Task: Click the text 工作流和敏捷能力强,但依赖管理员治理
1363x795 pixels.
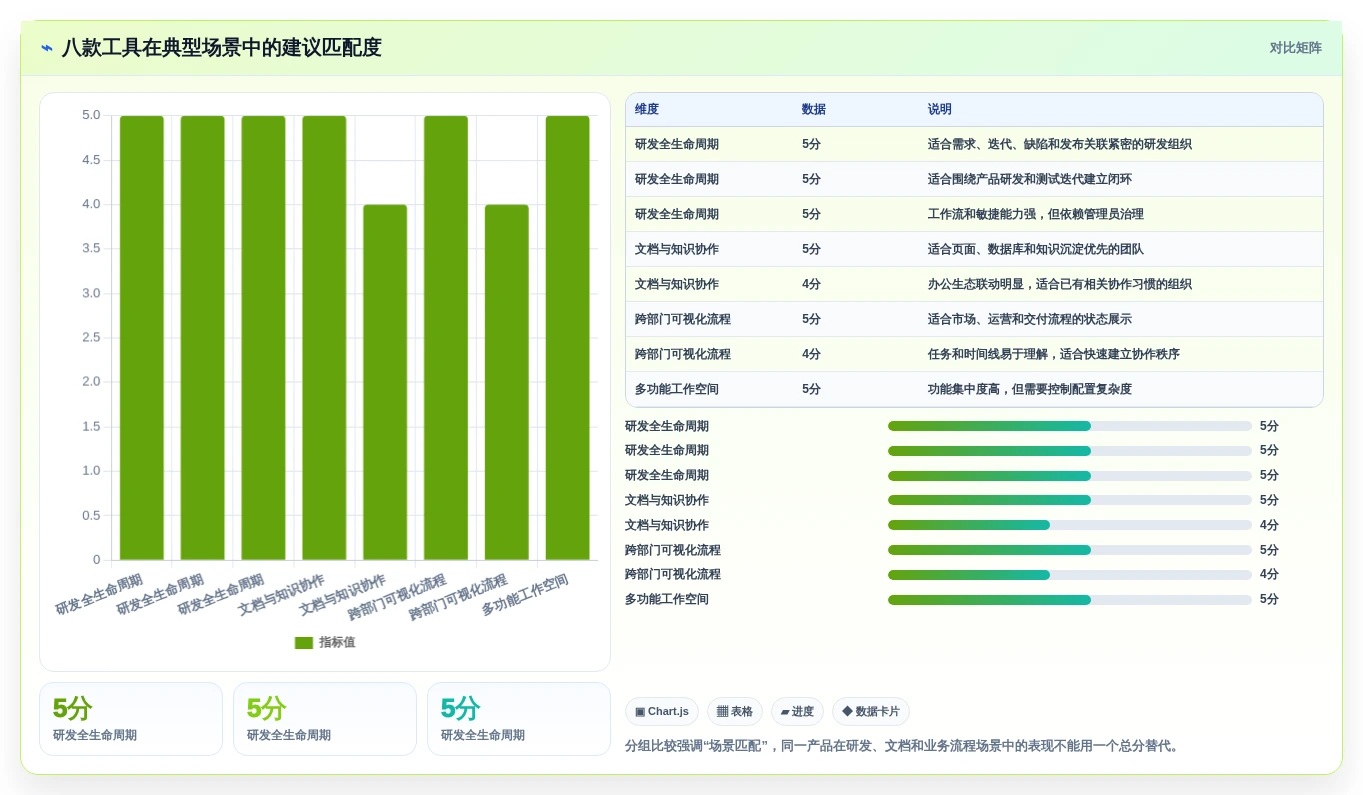Action: click(1036, 214)
